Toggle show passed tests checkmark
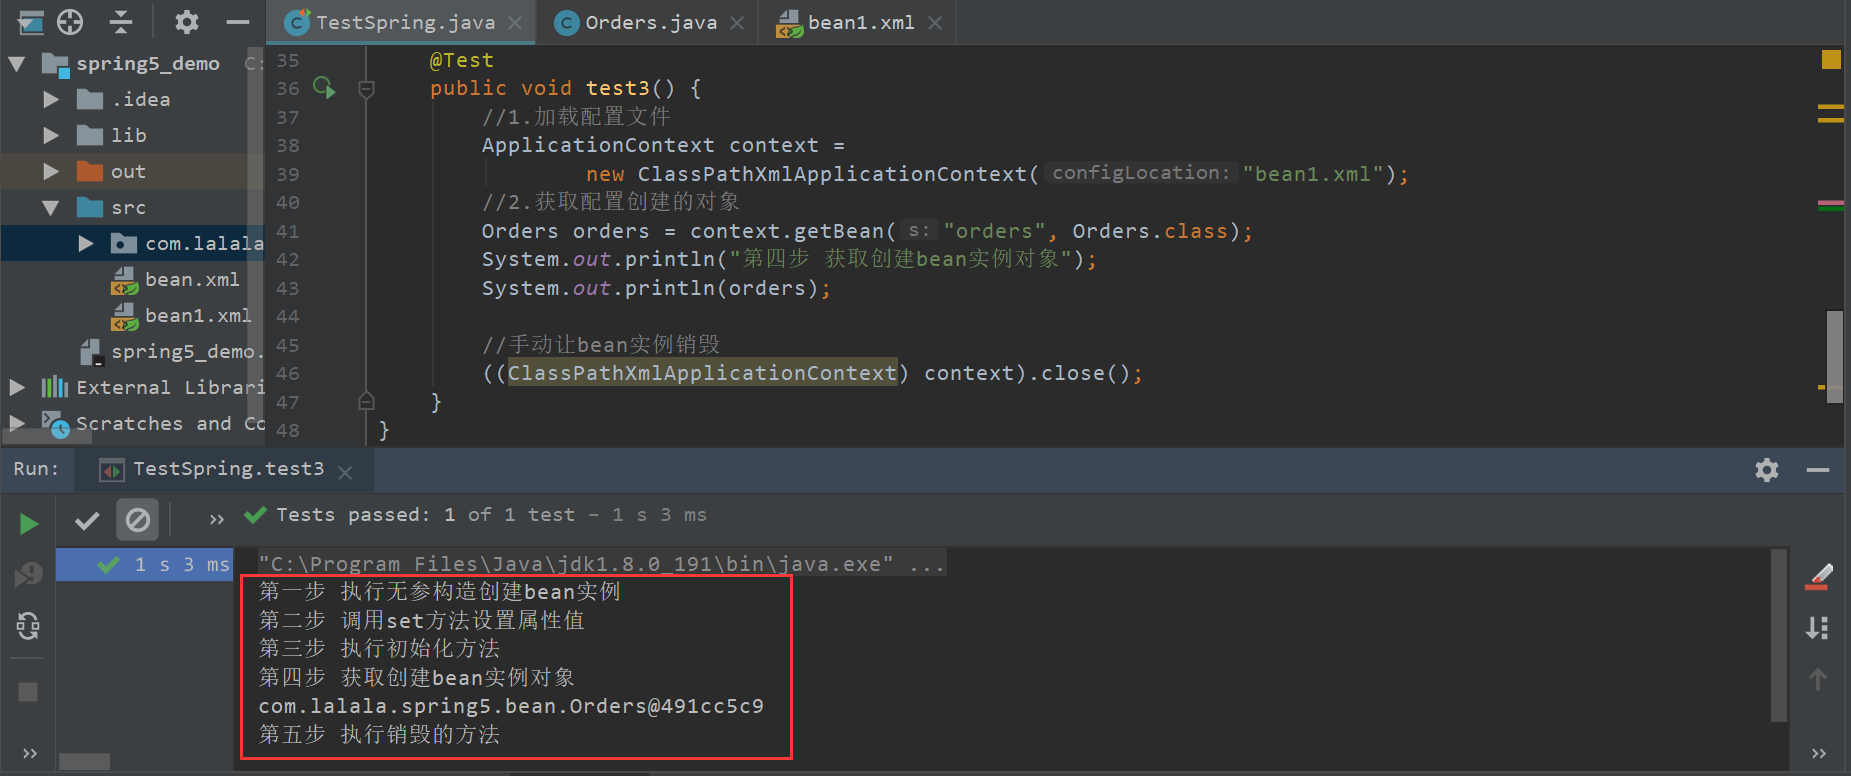 pyautogui.click(x=87, y=520)
